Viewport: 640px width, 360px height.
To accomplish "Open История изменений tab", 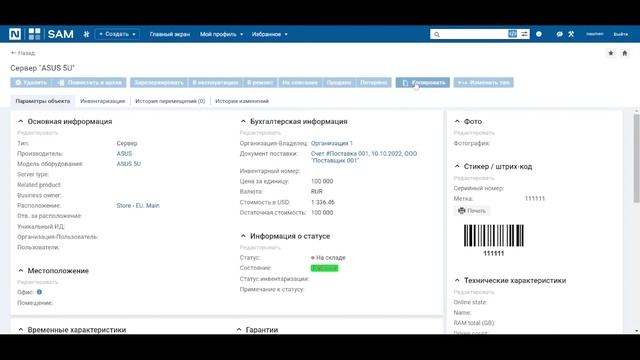I will pyautogui.click(x=242, y=101).
